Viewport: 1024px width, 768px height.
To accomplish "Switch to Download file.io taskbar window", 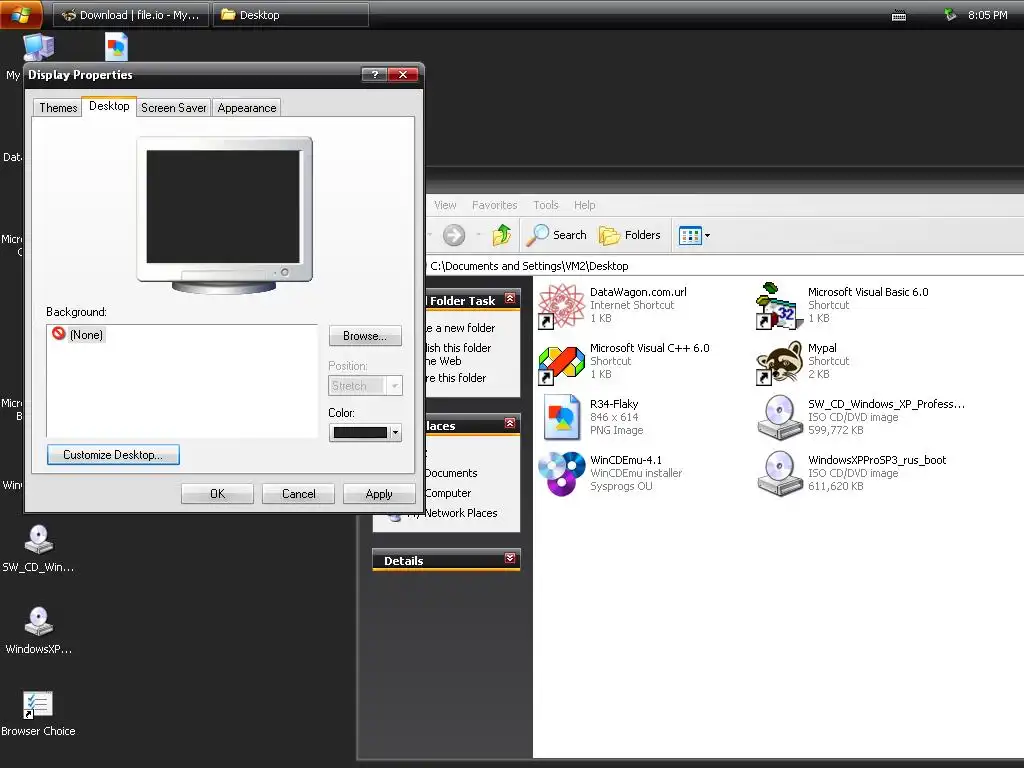I will (x=131, y=14).
